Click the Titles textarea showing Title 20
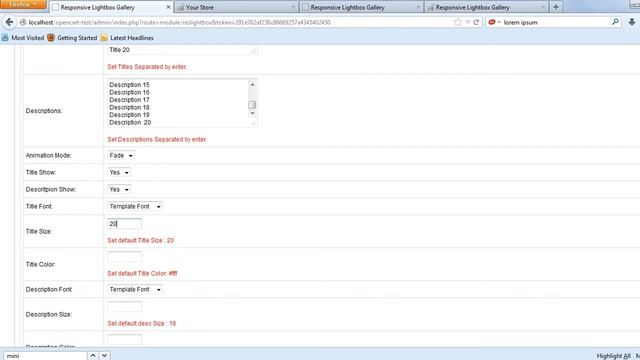The height and width of the screenshot is (360, 640). tap(182, 50)
